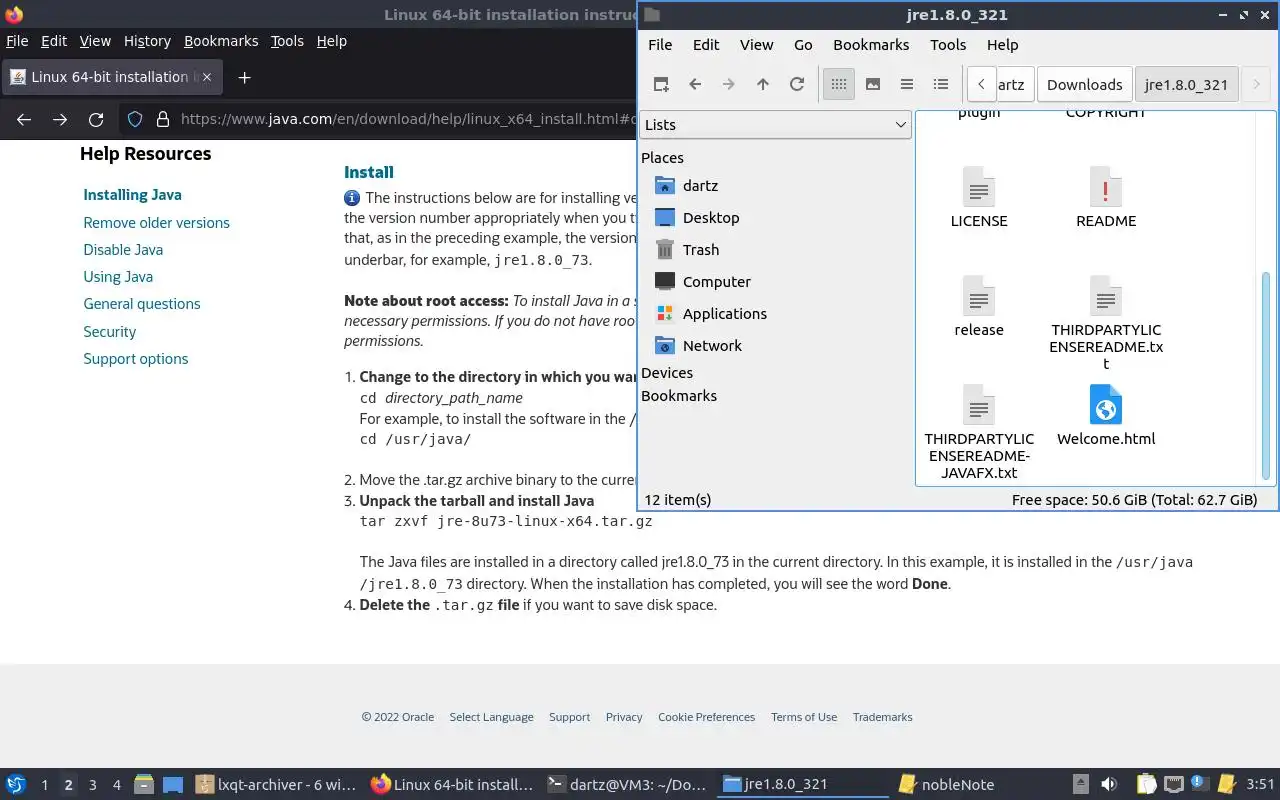Switch to dartz@VM3 terminal taskbar item
This screenshot has height=800, width=1280.
(x=629, y=785)
